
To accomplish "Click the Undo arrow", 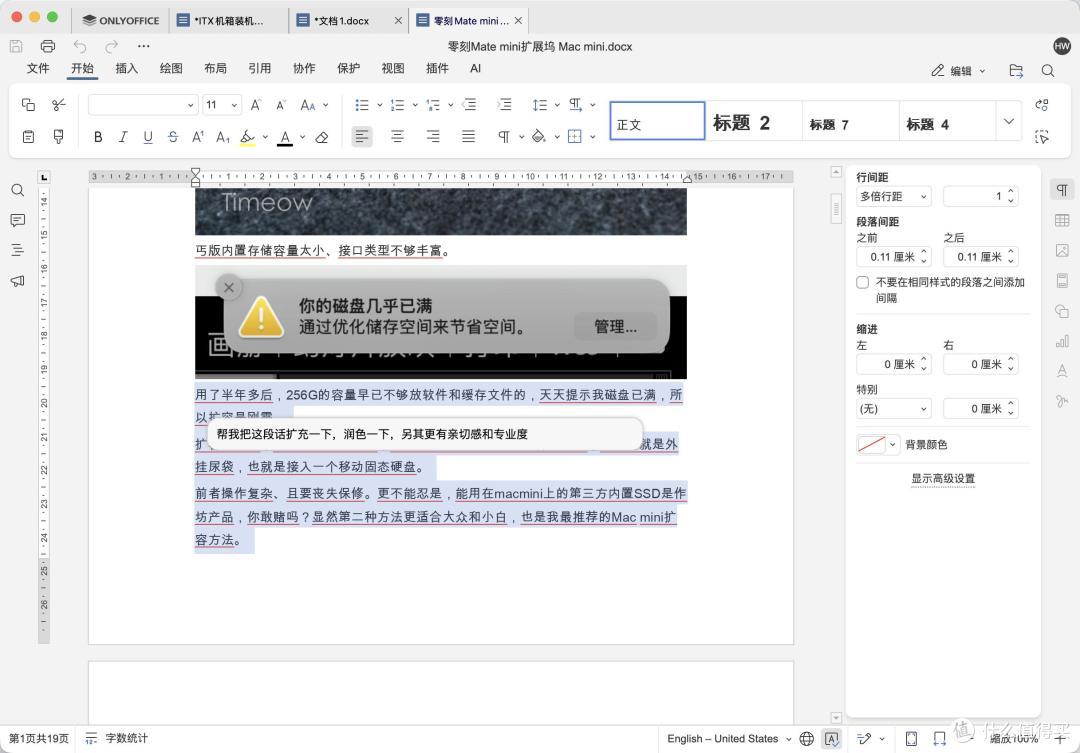I will pos(80,46).
